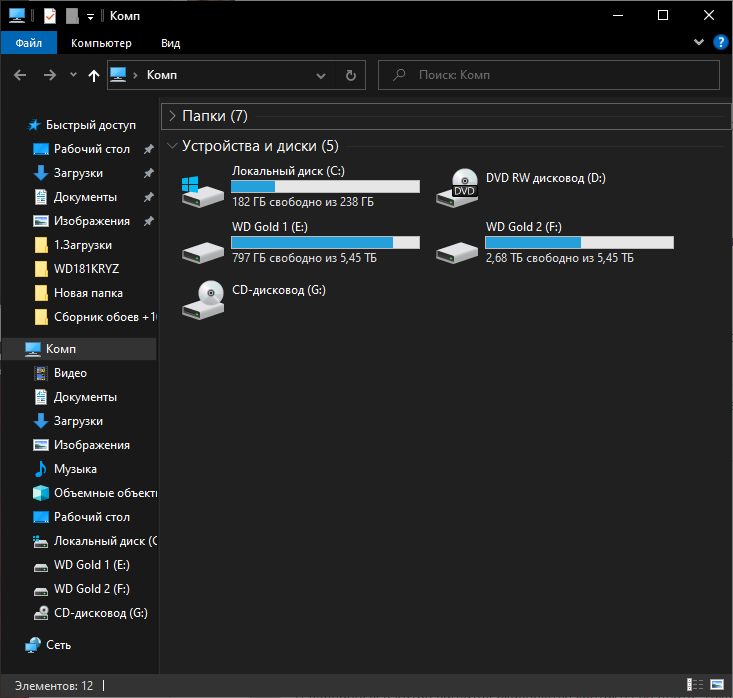The width and height of the screenshot is (733, 698).
Task: Switch to the Вид ribbon tab
Action: 170,43
